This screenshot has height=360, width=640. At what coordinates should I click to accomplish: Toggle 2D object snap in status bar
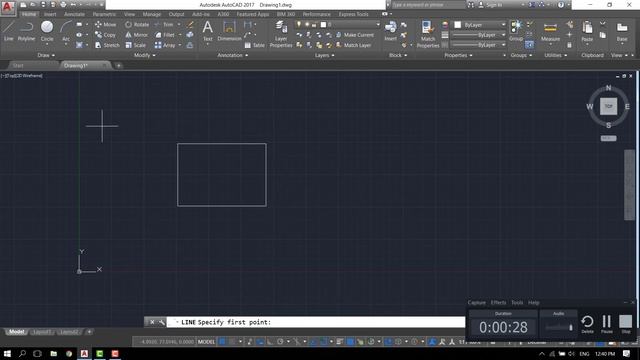click(324, 342)
